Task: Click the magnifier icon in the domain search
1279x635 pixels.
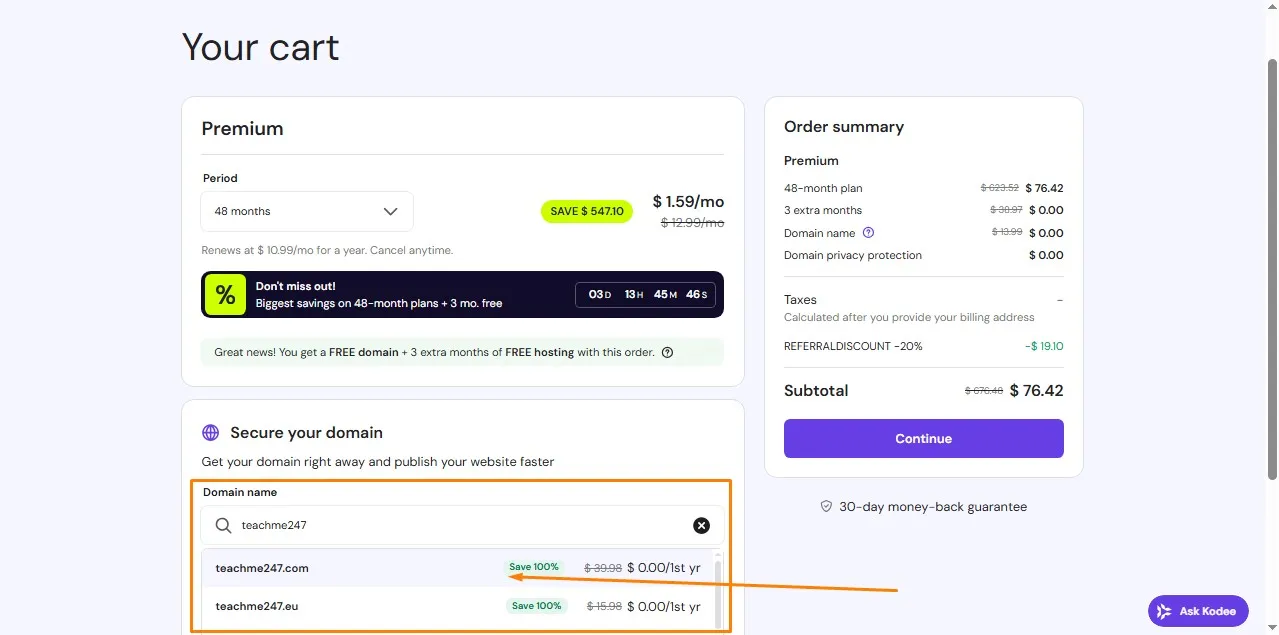Action: click(222, 525)
